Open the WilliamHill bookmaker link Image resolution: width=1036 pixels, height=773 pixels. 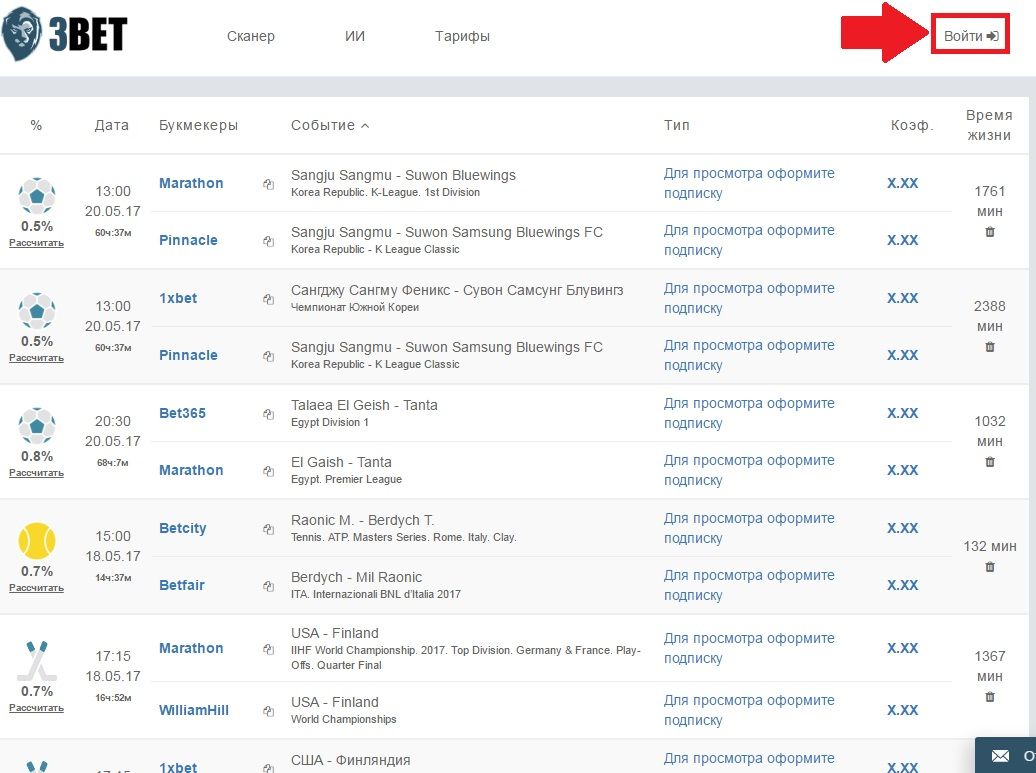pyautogui.click(x=194, y=710)
